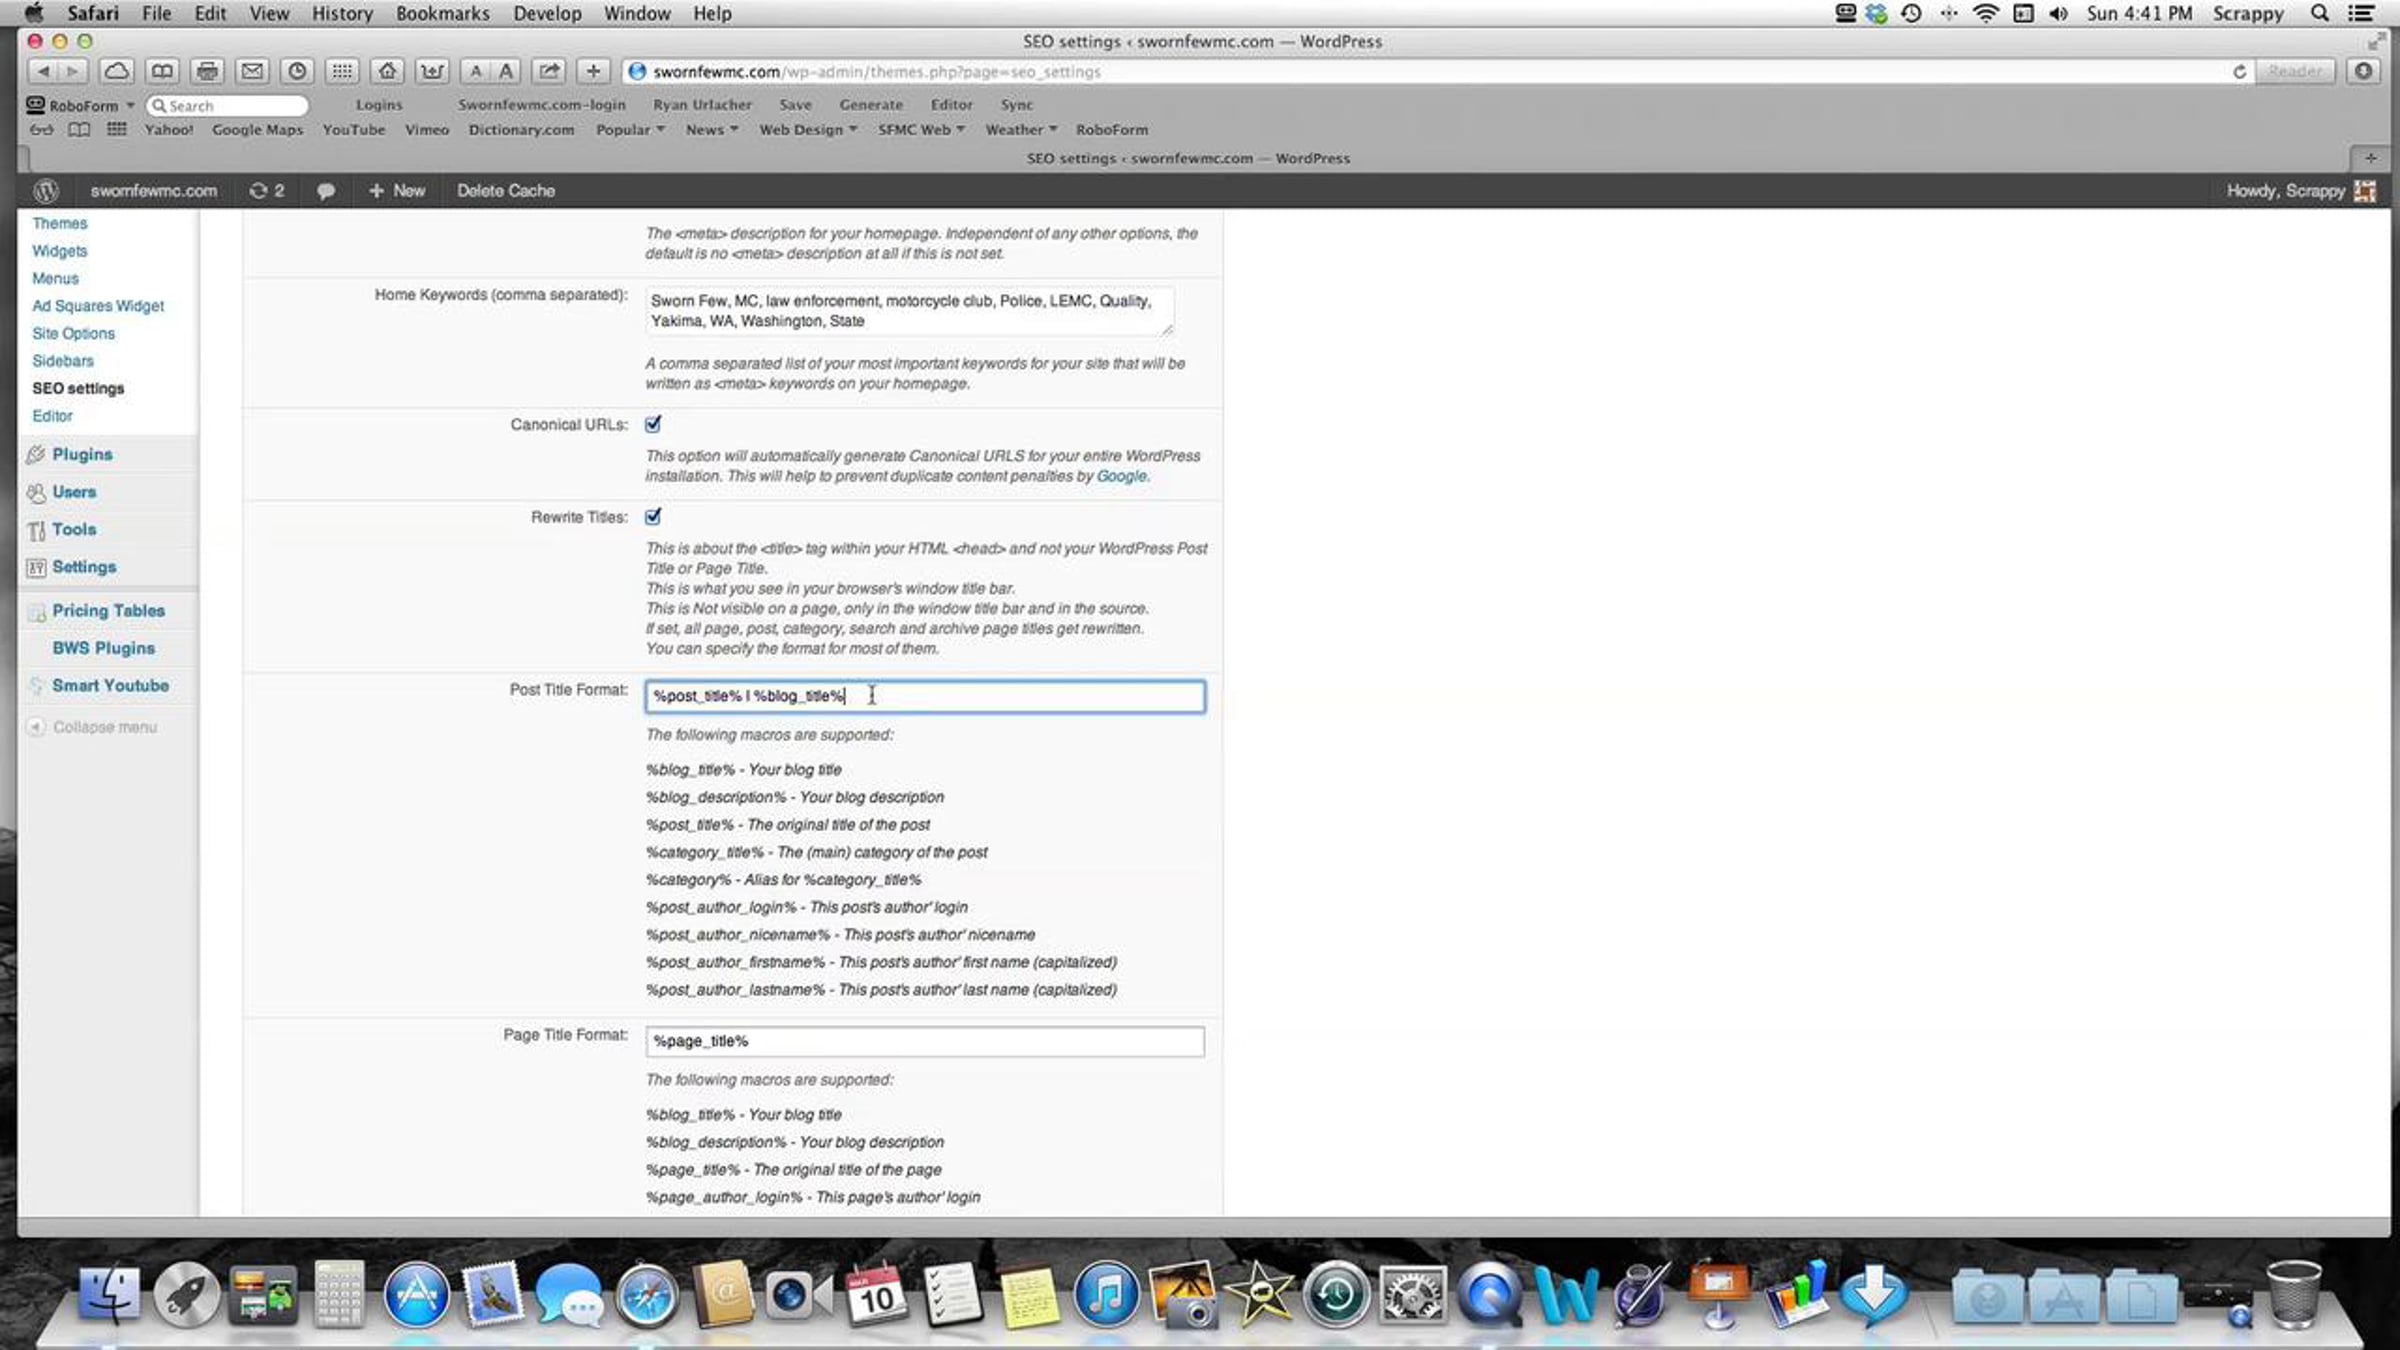The width and height of the screenshot is (2400, 1350).
Task: Reload the page with refresh icon
Action: (2239, 72)
